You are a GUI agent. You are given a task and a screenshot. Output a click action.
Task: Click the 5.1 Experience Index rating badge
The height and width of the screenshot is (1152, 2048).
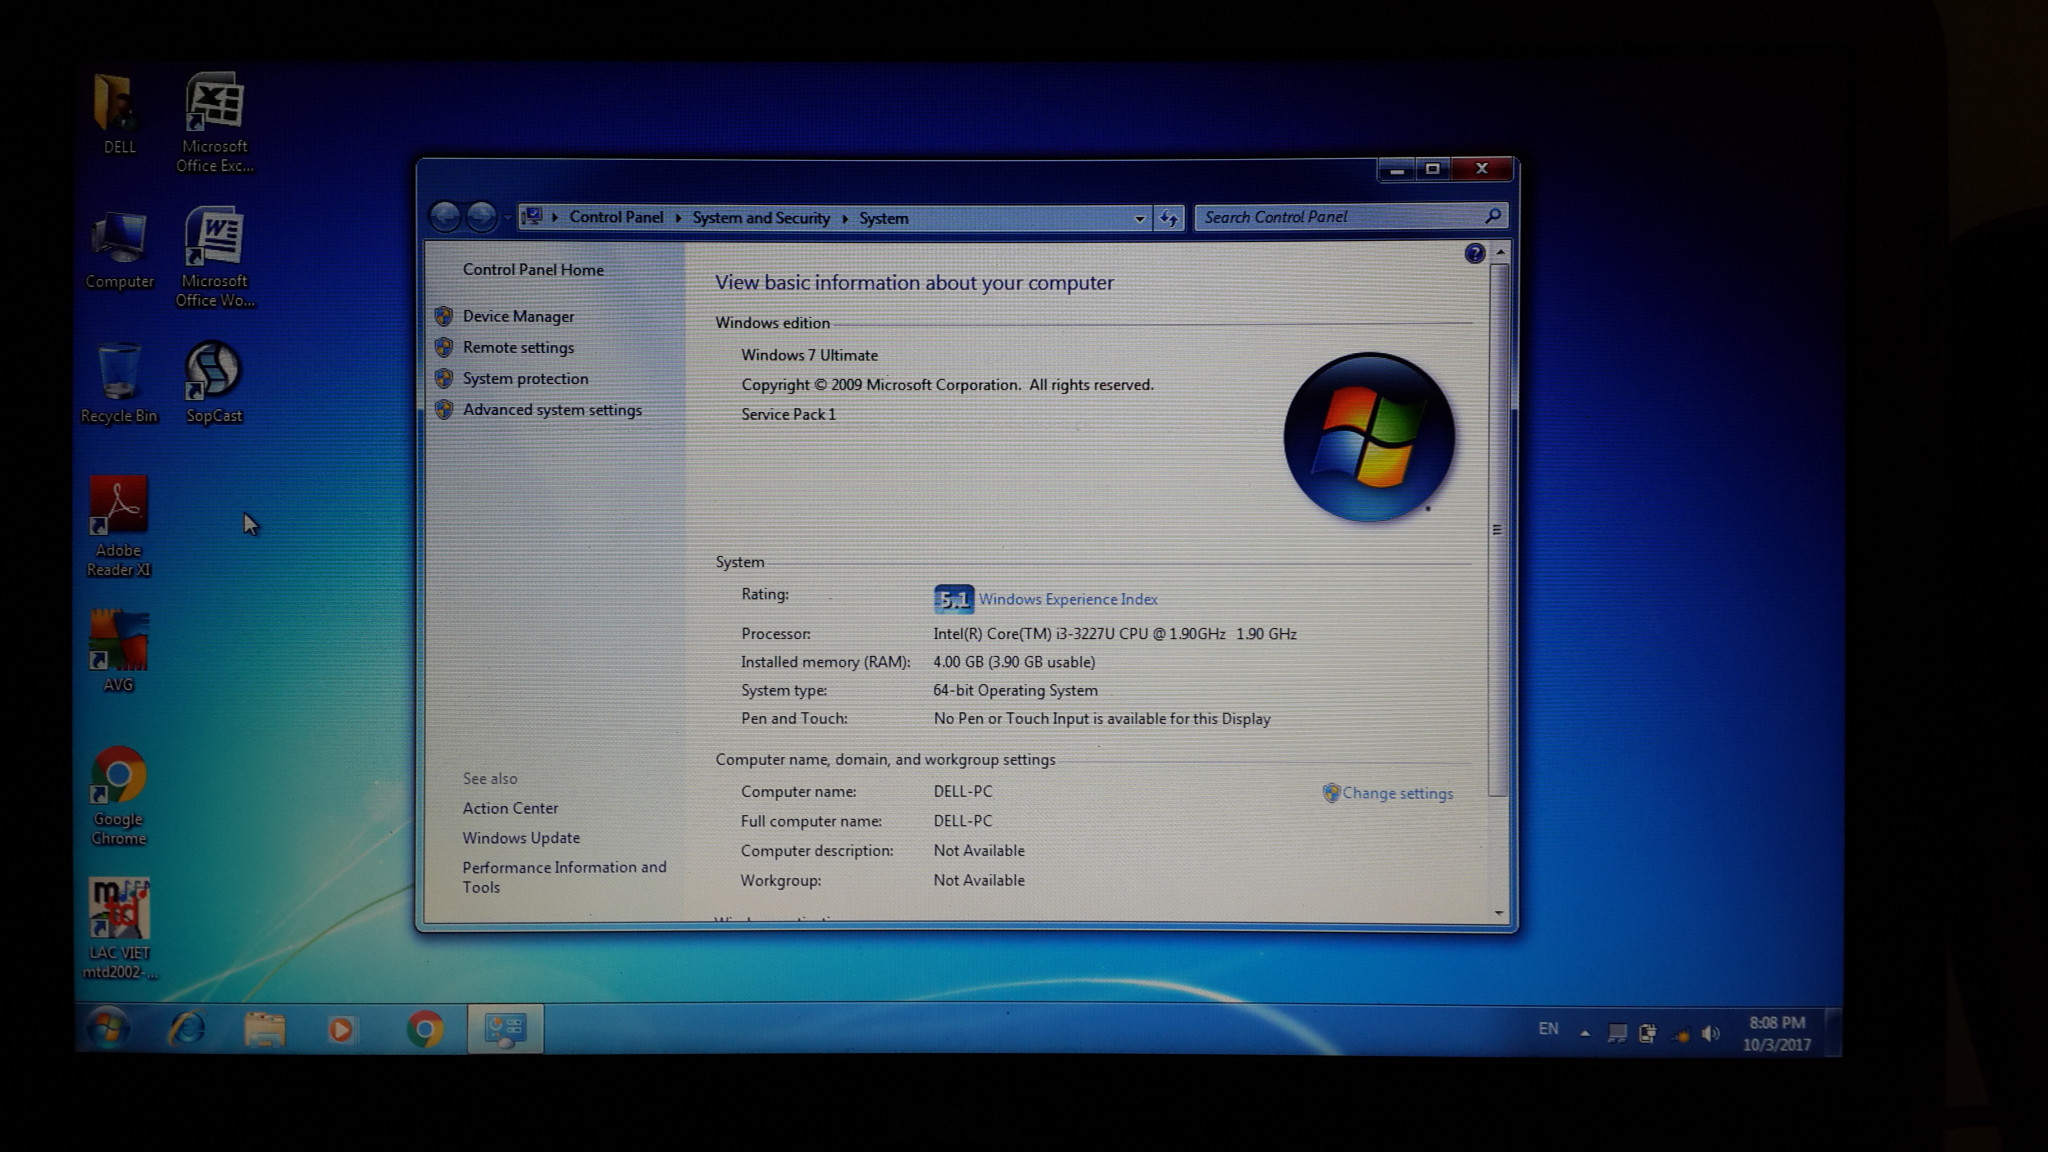click(x=953, y=599)
